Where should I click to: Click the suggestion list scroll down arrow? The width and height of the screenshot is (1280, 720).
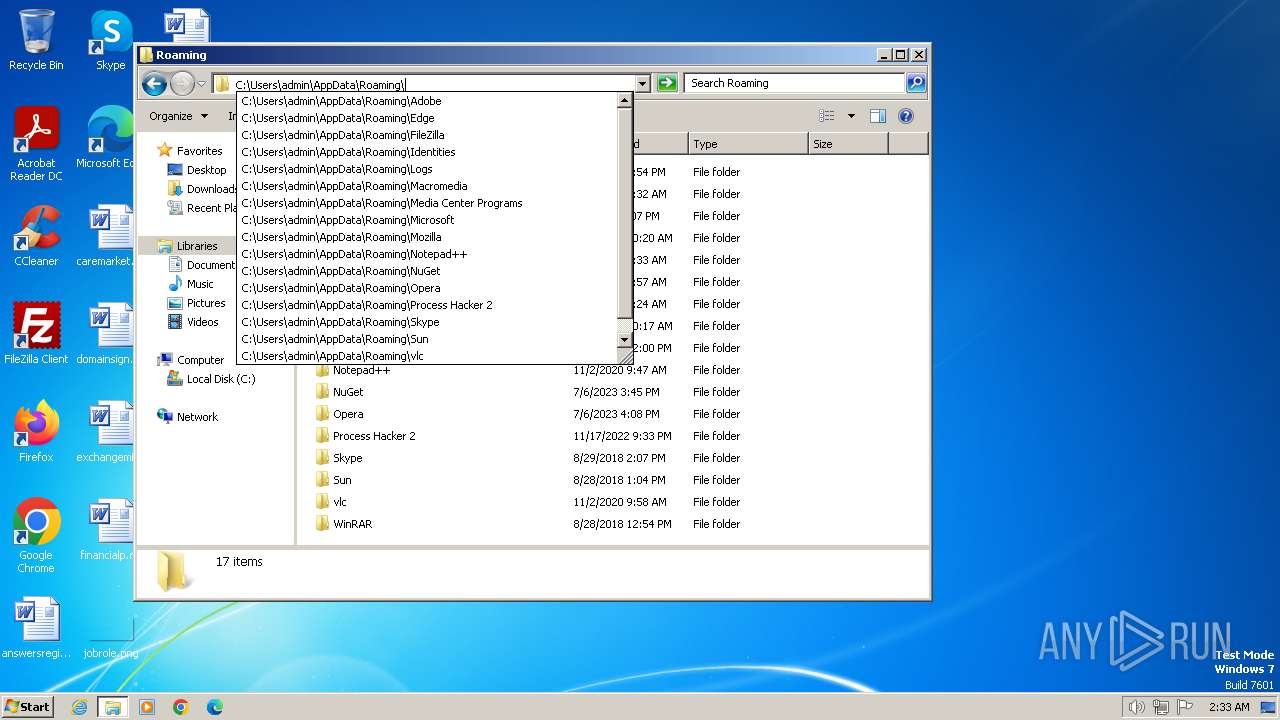[625, 340]
